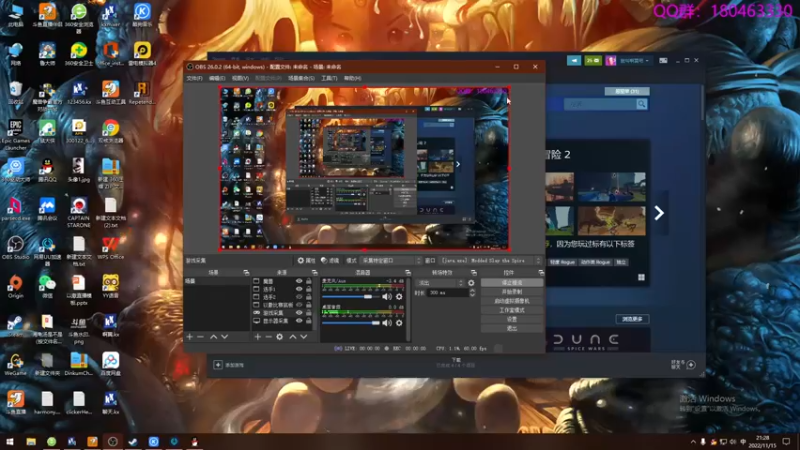Viewport: 800px width, 450px height.
Task: Pop out the Audio Mixer dock icon
Action: coord(407,273)
